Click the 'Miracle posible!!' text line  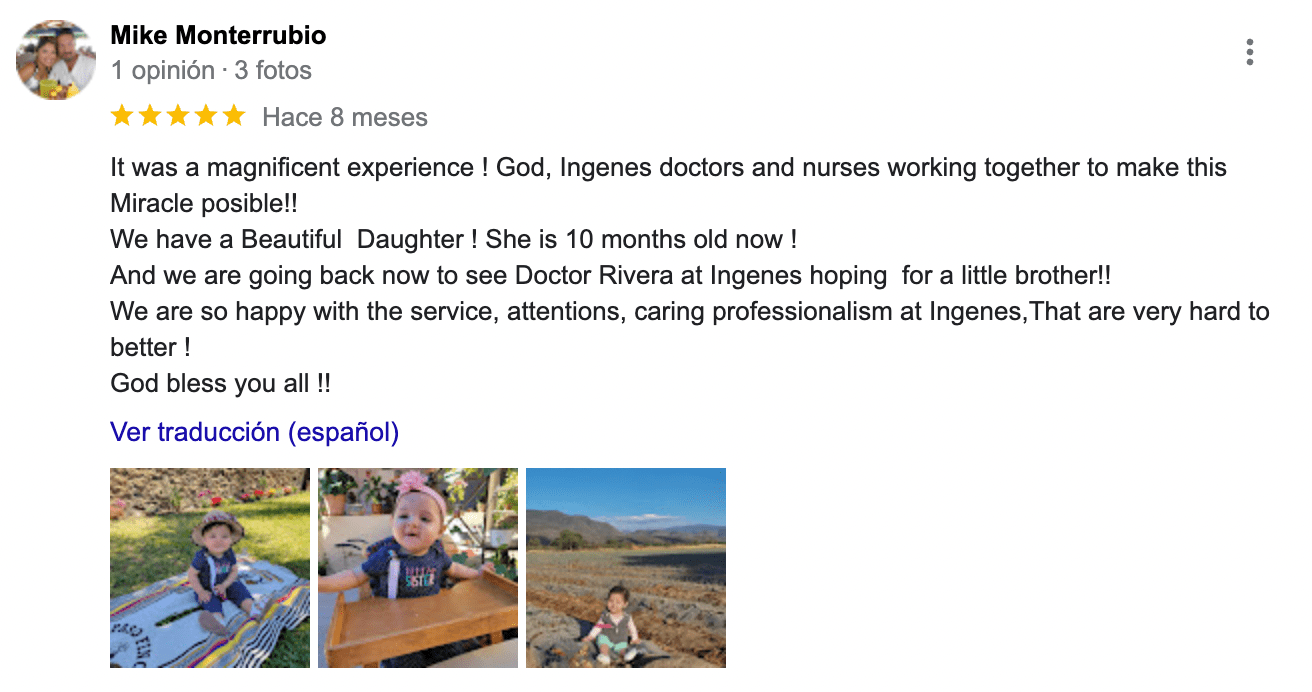pyautogui.click(x=204, y=204)
